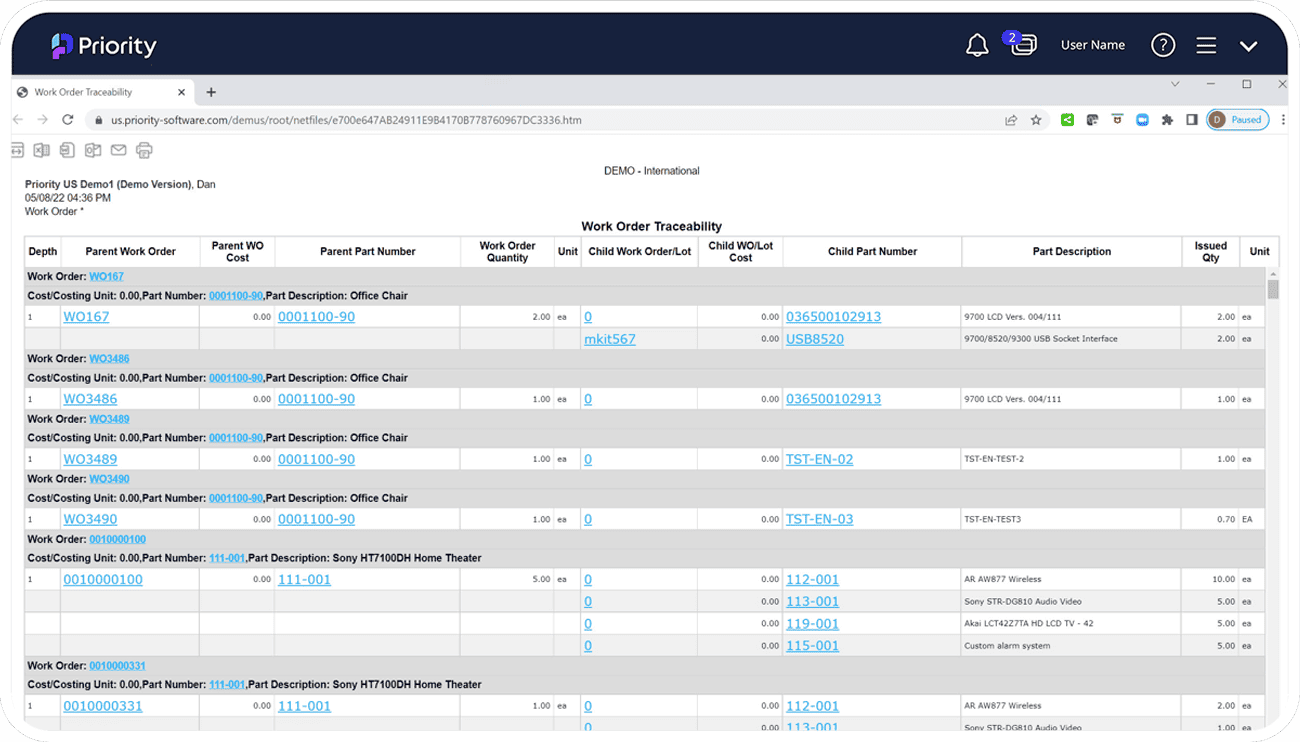Image resolution: width=1300 pixels, height=742 pixels.
Task: Expand the browser tab search chevron
Action: click(1175, 84)
